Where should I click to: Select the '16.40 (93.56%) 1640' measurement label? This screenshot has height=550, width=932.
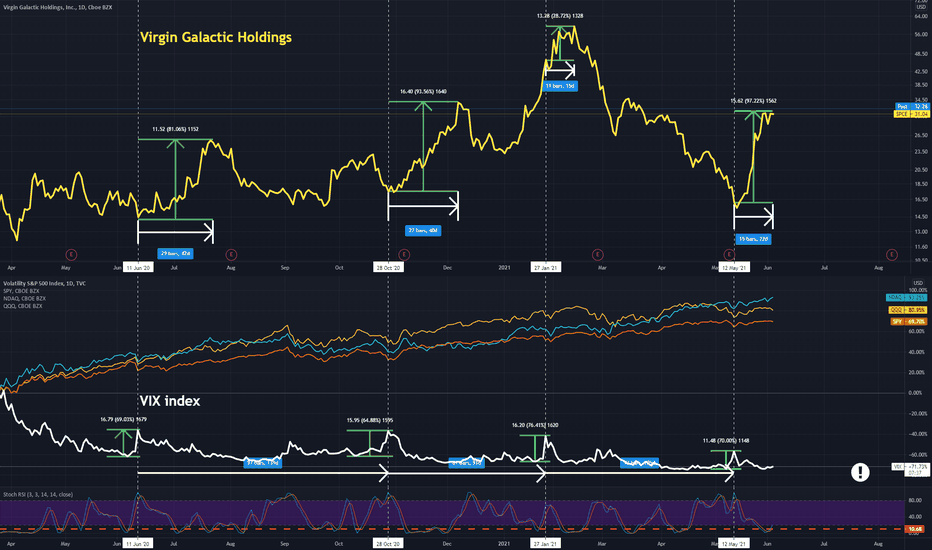423,92
